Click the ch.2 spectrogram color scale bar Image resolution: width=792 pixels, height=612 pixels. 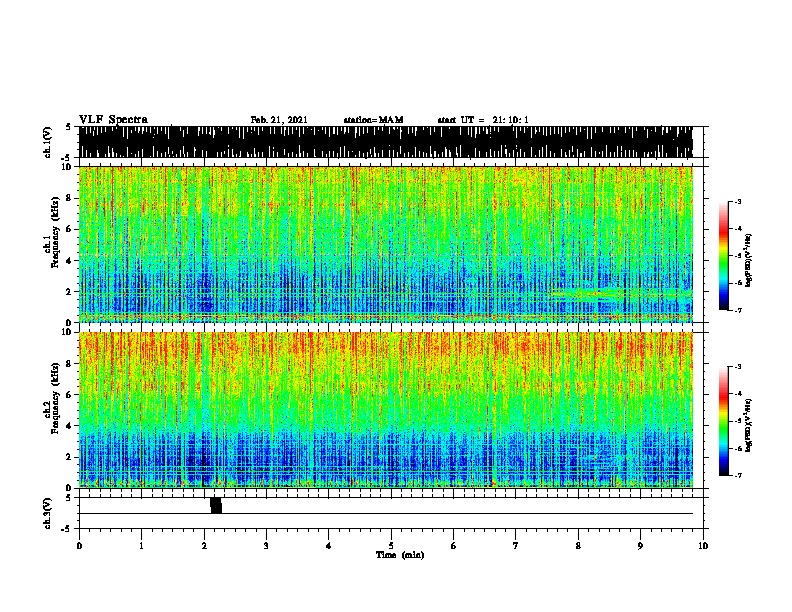[724, 421]
